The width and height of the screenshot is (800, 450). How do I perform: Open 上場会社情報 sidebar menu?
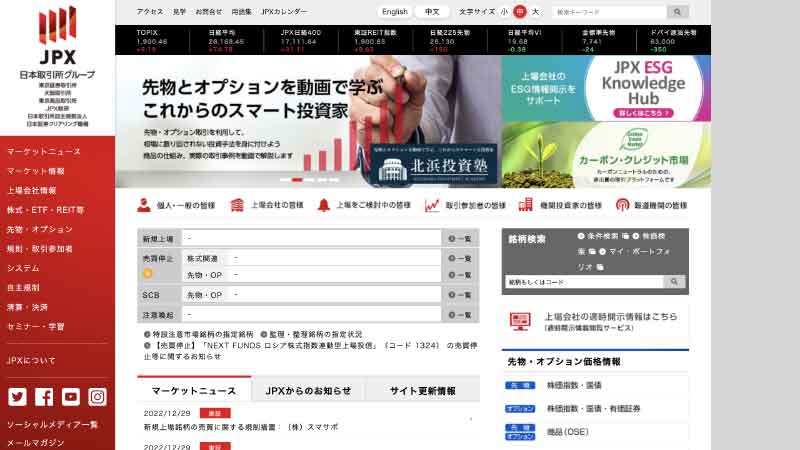[32, 190]
